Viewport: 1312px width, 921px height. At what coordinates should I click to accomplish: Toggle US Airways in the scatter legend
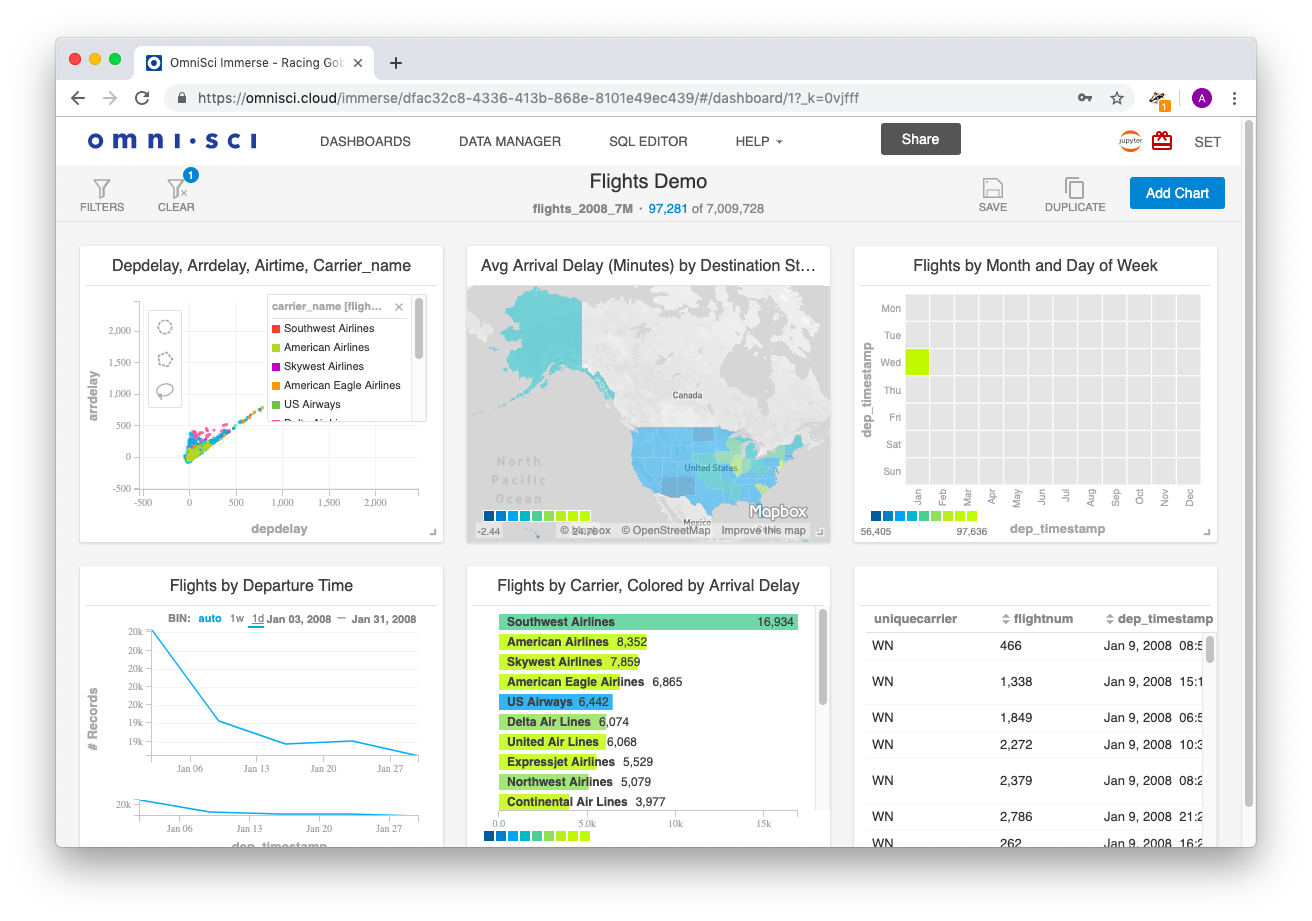point(307,404)
